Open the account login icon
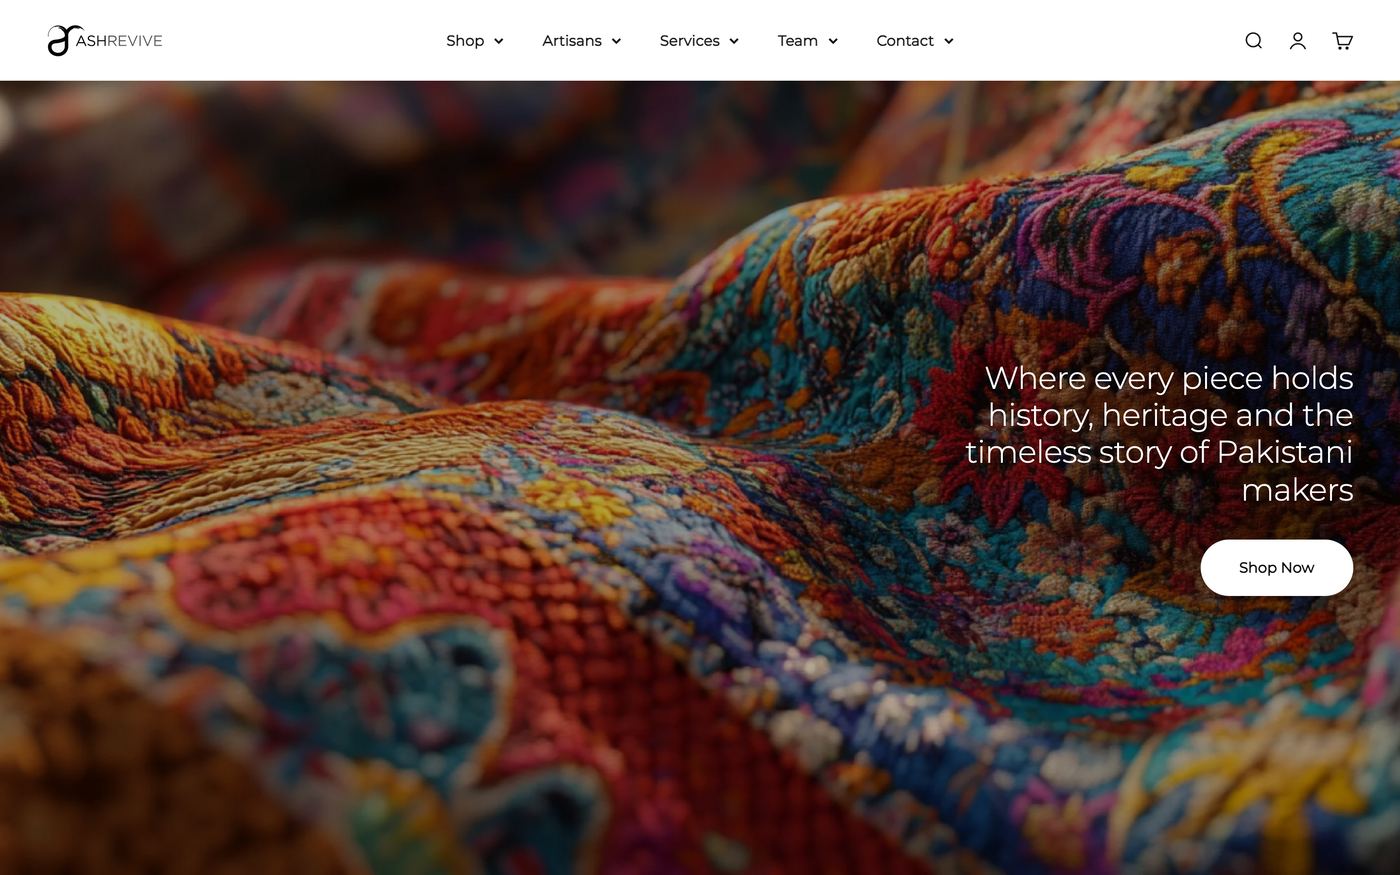 pos(1297,41)
